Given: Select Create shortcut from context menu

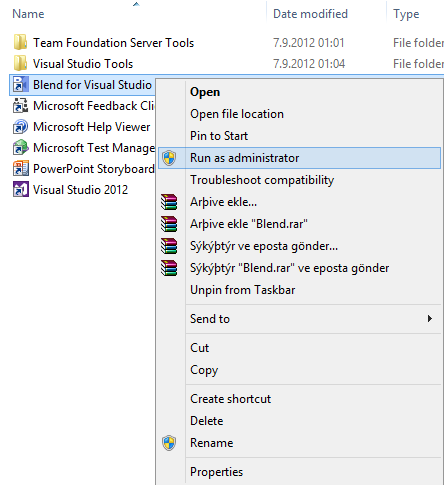Looking at the screenshot, I should pos(231,399).
